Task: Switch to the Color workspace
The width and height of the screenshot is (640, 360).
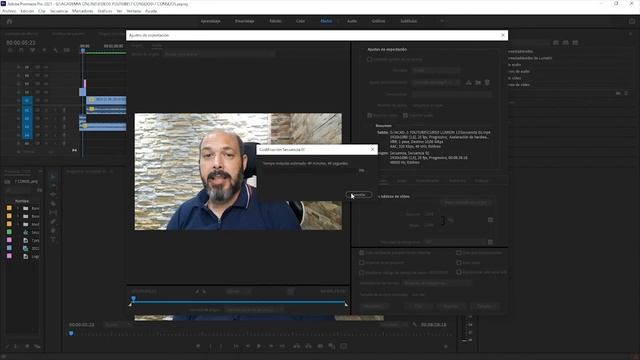Action: [300, 21]
